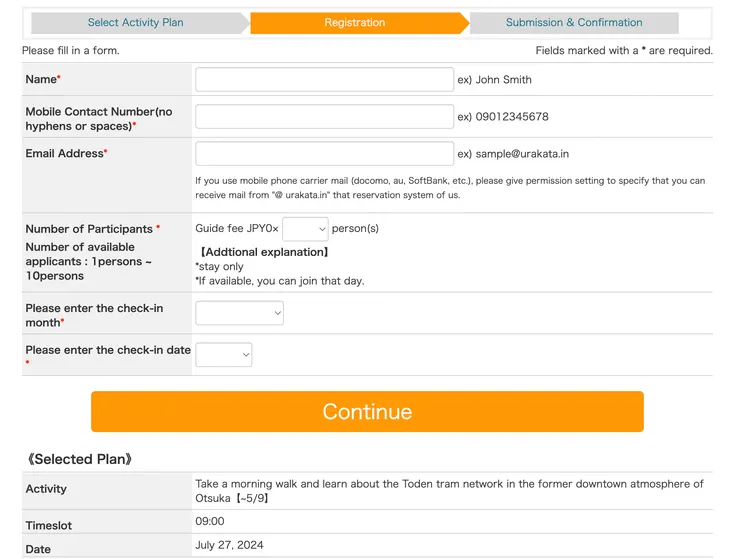Click the Name input field
Viewport: 740px width, 559px height.
pyautogui.click(x=324, y=80)
